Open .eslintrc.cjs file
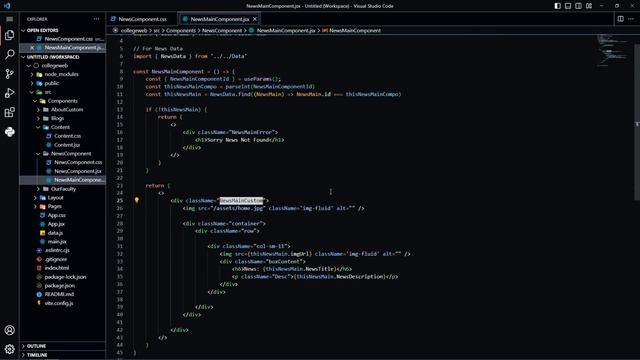This screenshot has height=360, width=640. 56,250
